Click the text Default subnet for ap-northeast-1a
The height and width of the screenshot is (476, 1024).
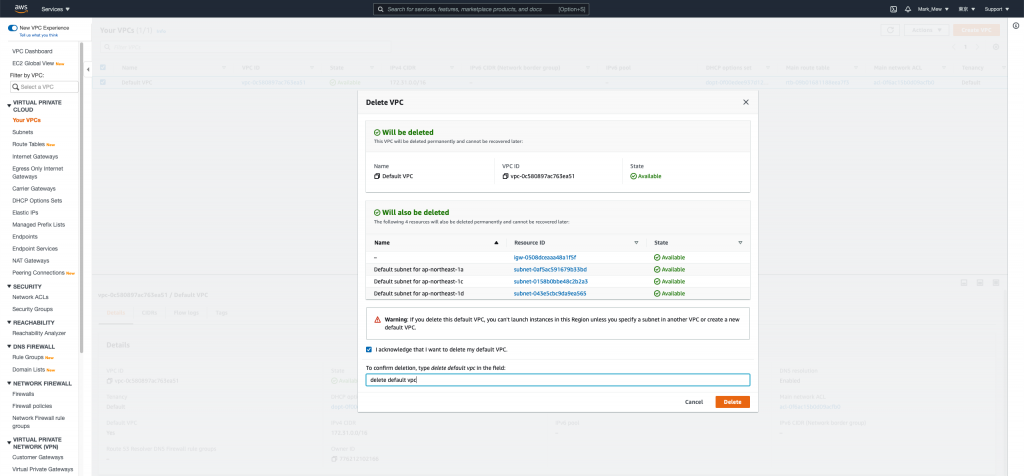click(419, 269)
